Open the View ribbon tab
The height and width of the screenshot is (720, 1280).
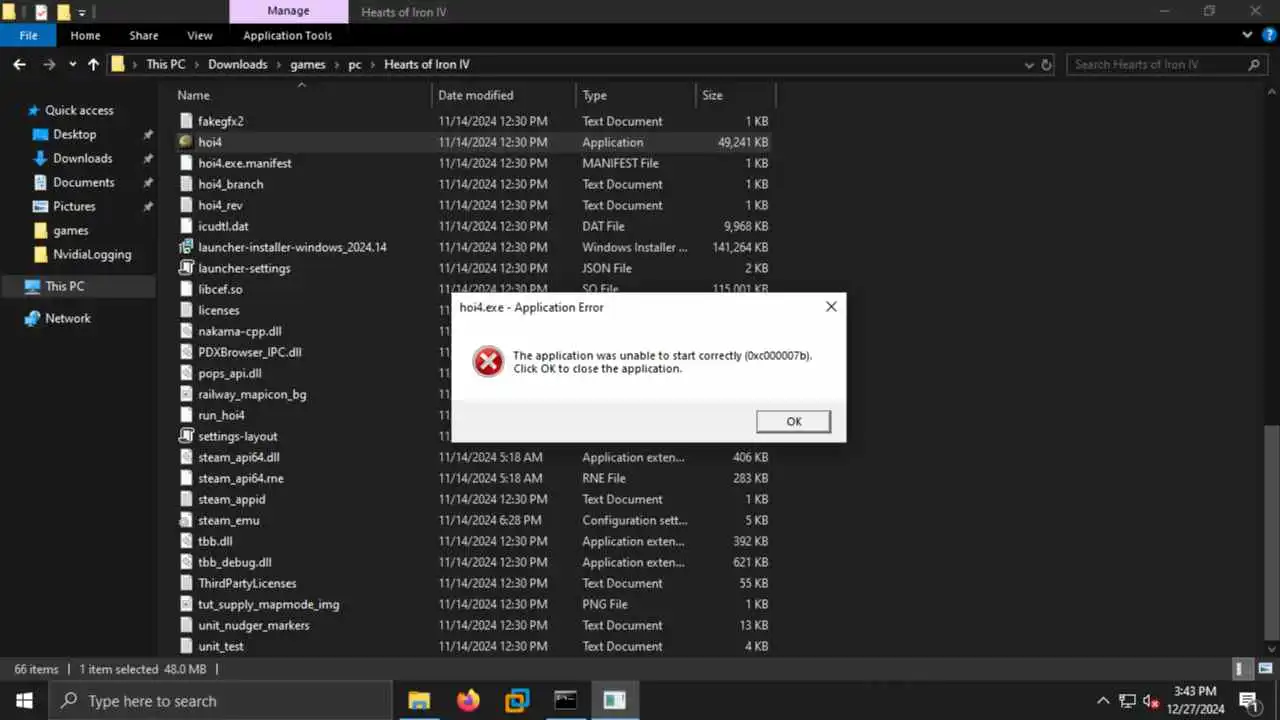tap(200, 35)
